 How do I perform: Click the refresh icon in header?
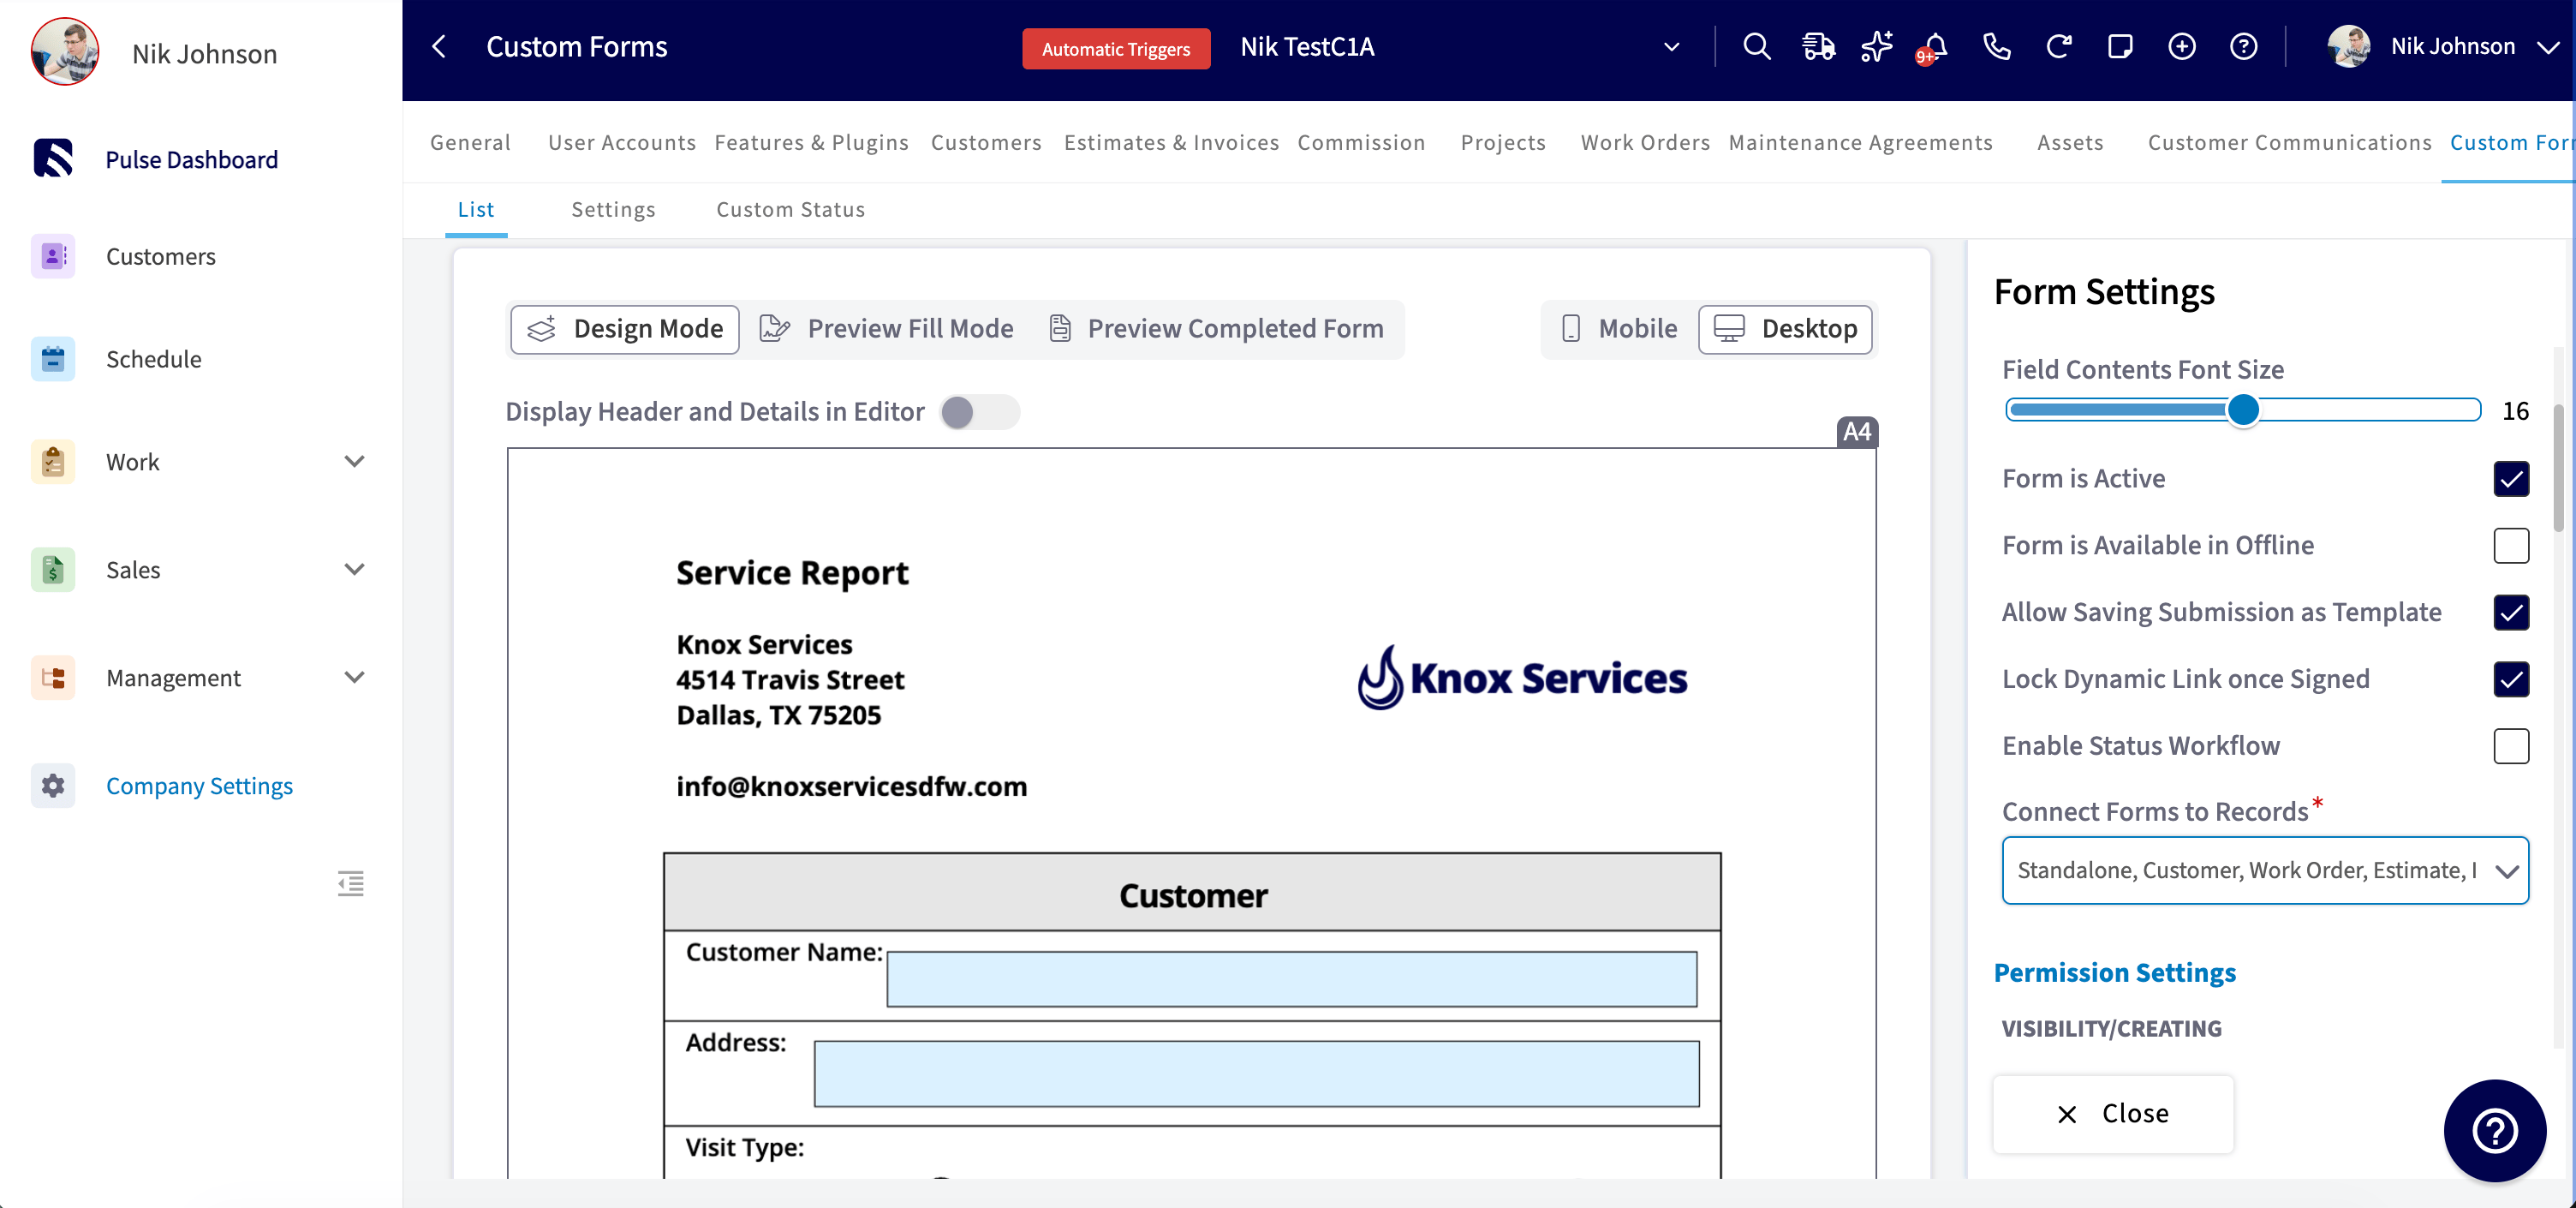click(2058, 47)
